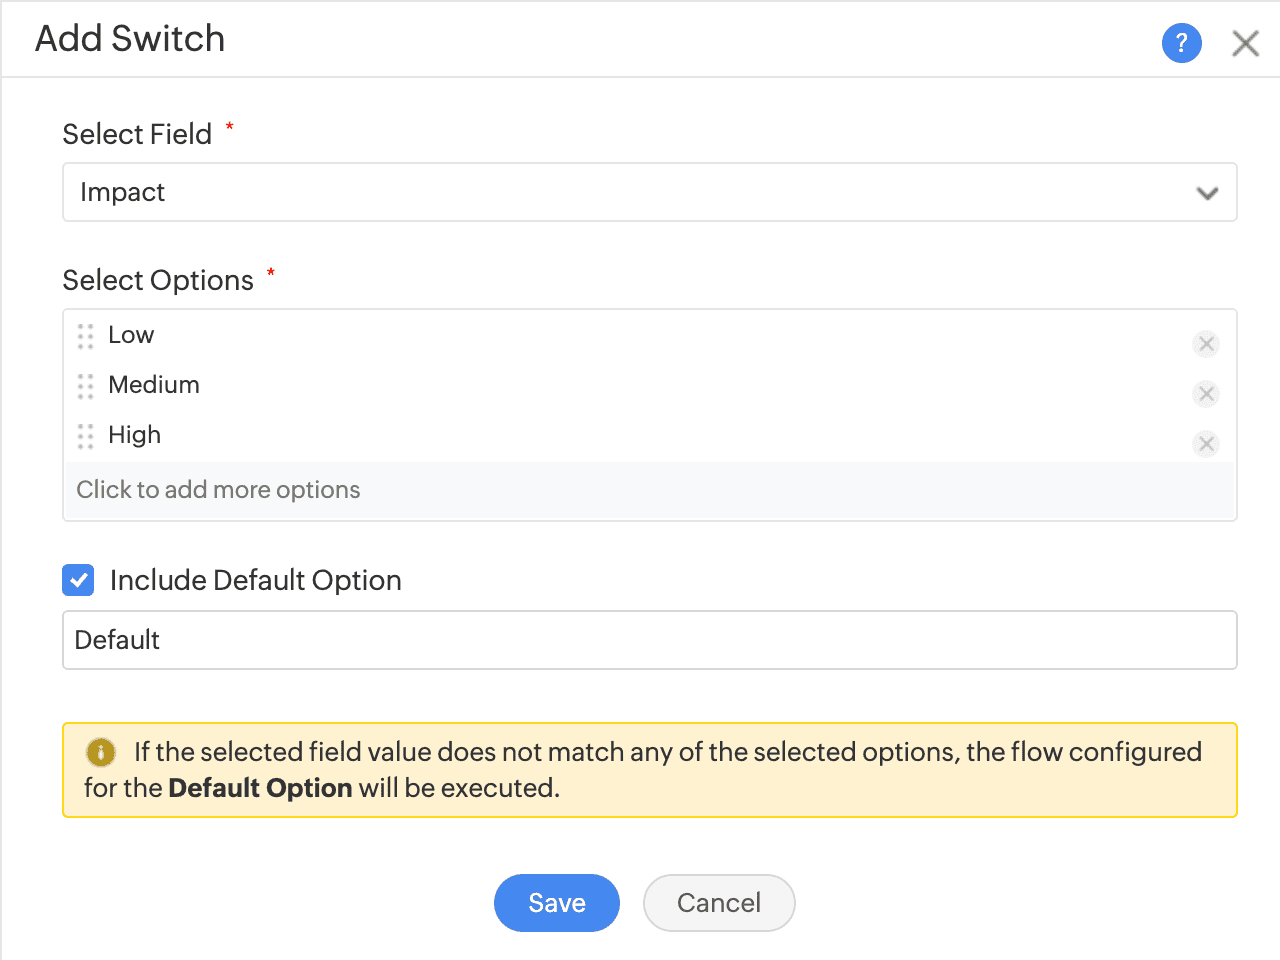Click the drag handle beside Medium
1280x960 pixels.
coord(86,386)
